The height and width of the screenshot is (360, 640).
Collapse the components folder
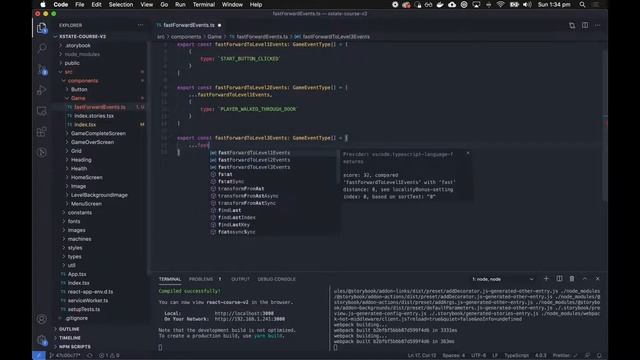[83, 81]
